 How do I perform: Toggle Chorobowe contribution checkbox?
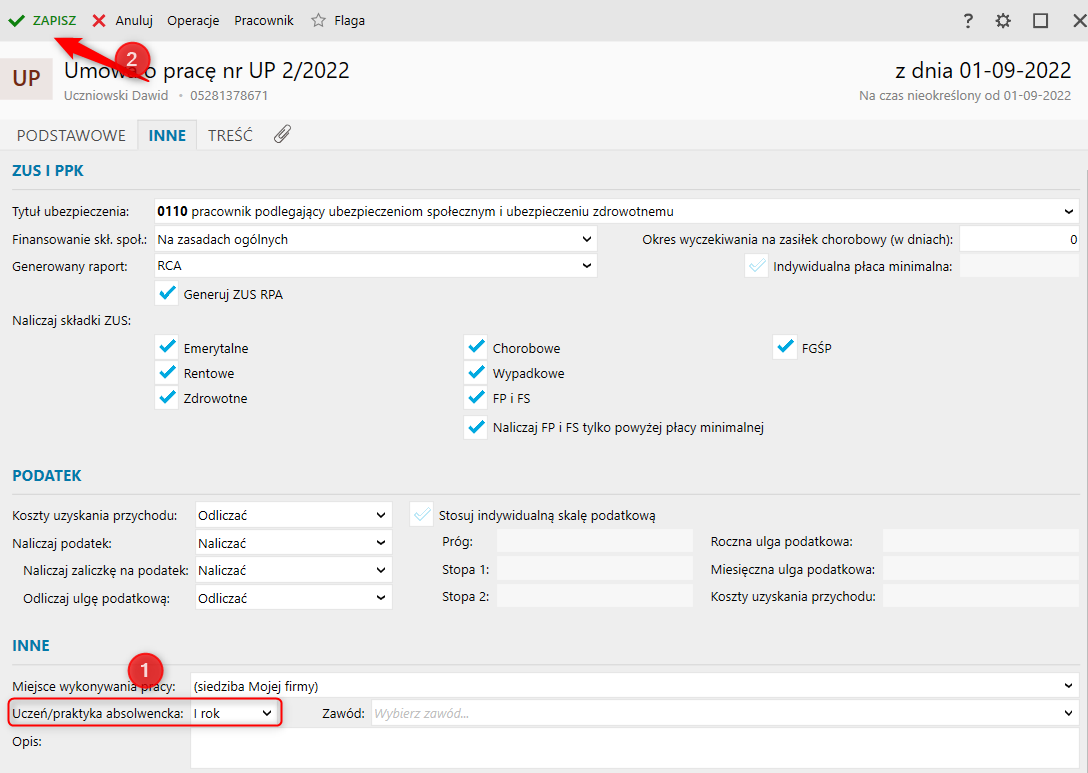click(x=476, y=346)
